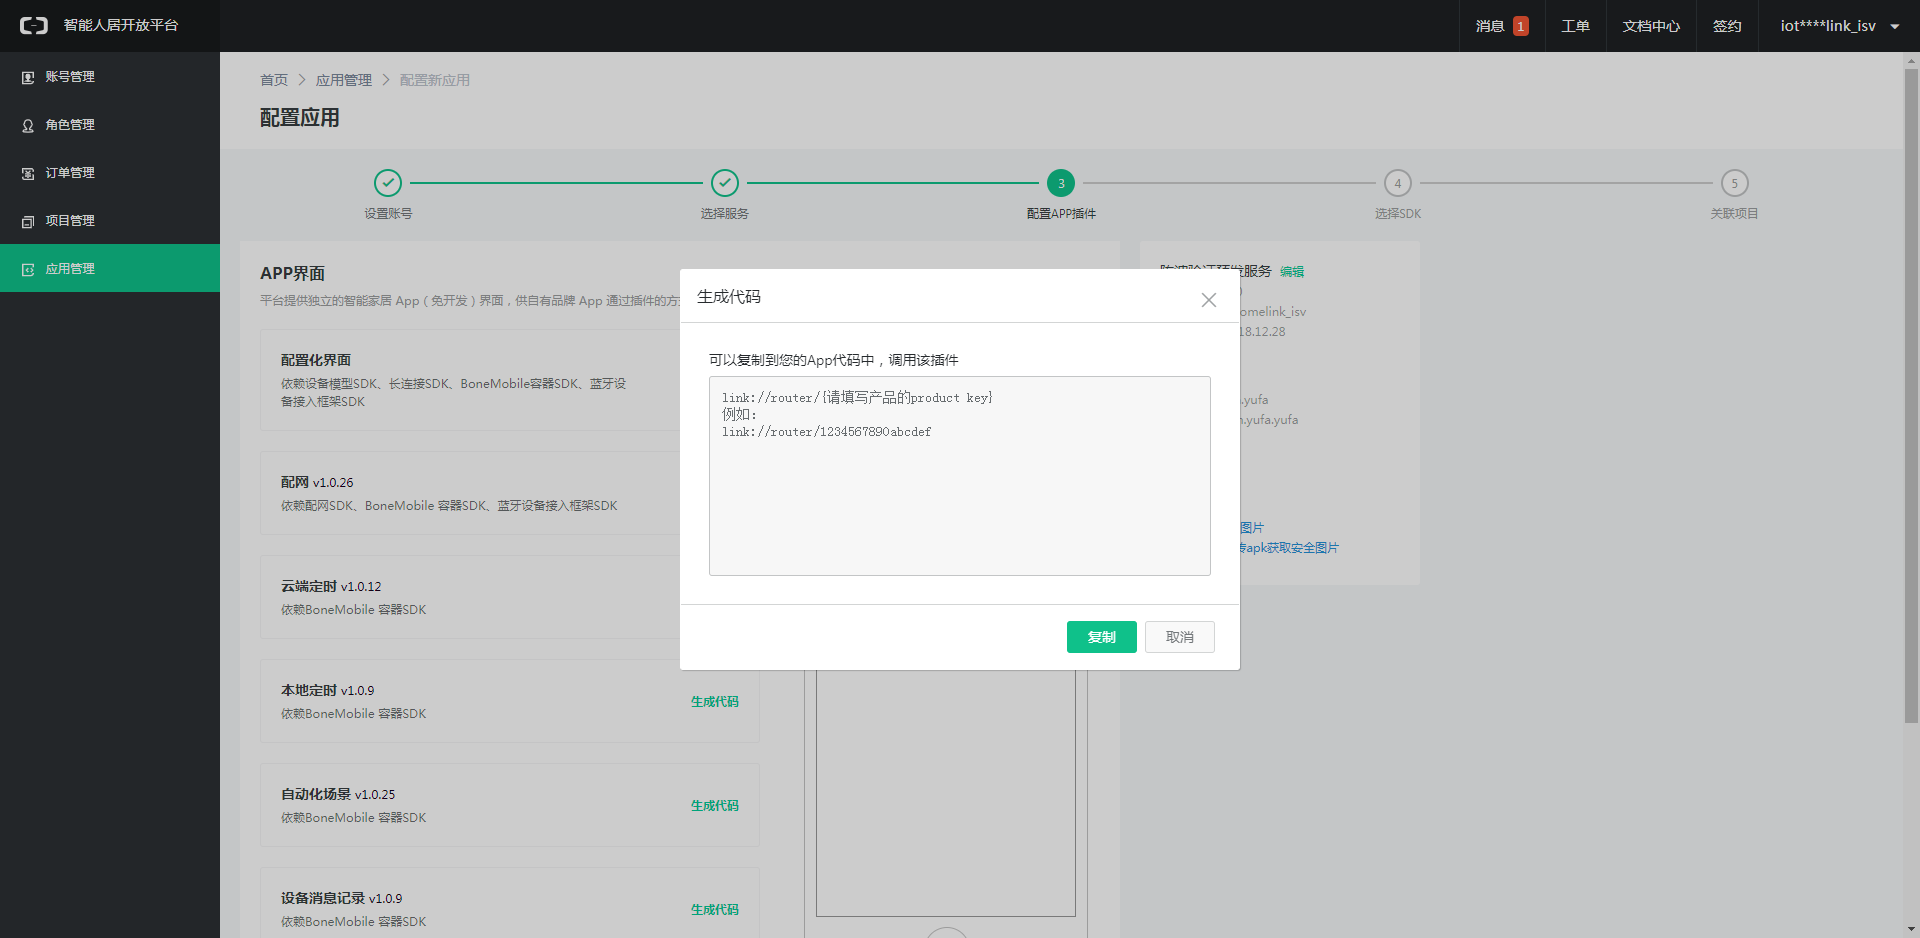Click the 订单管理 sidebar icon
This screenshot has width=1920, height=938.
click(28, 173)
